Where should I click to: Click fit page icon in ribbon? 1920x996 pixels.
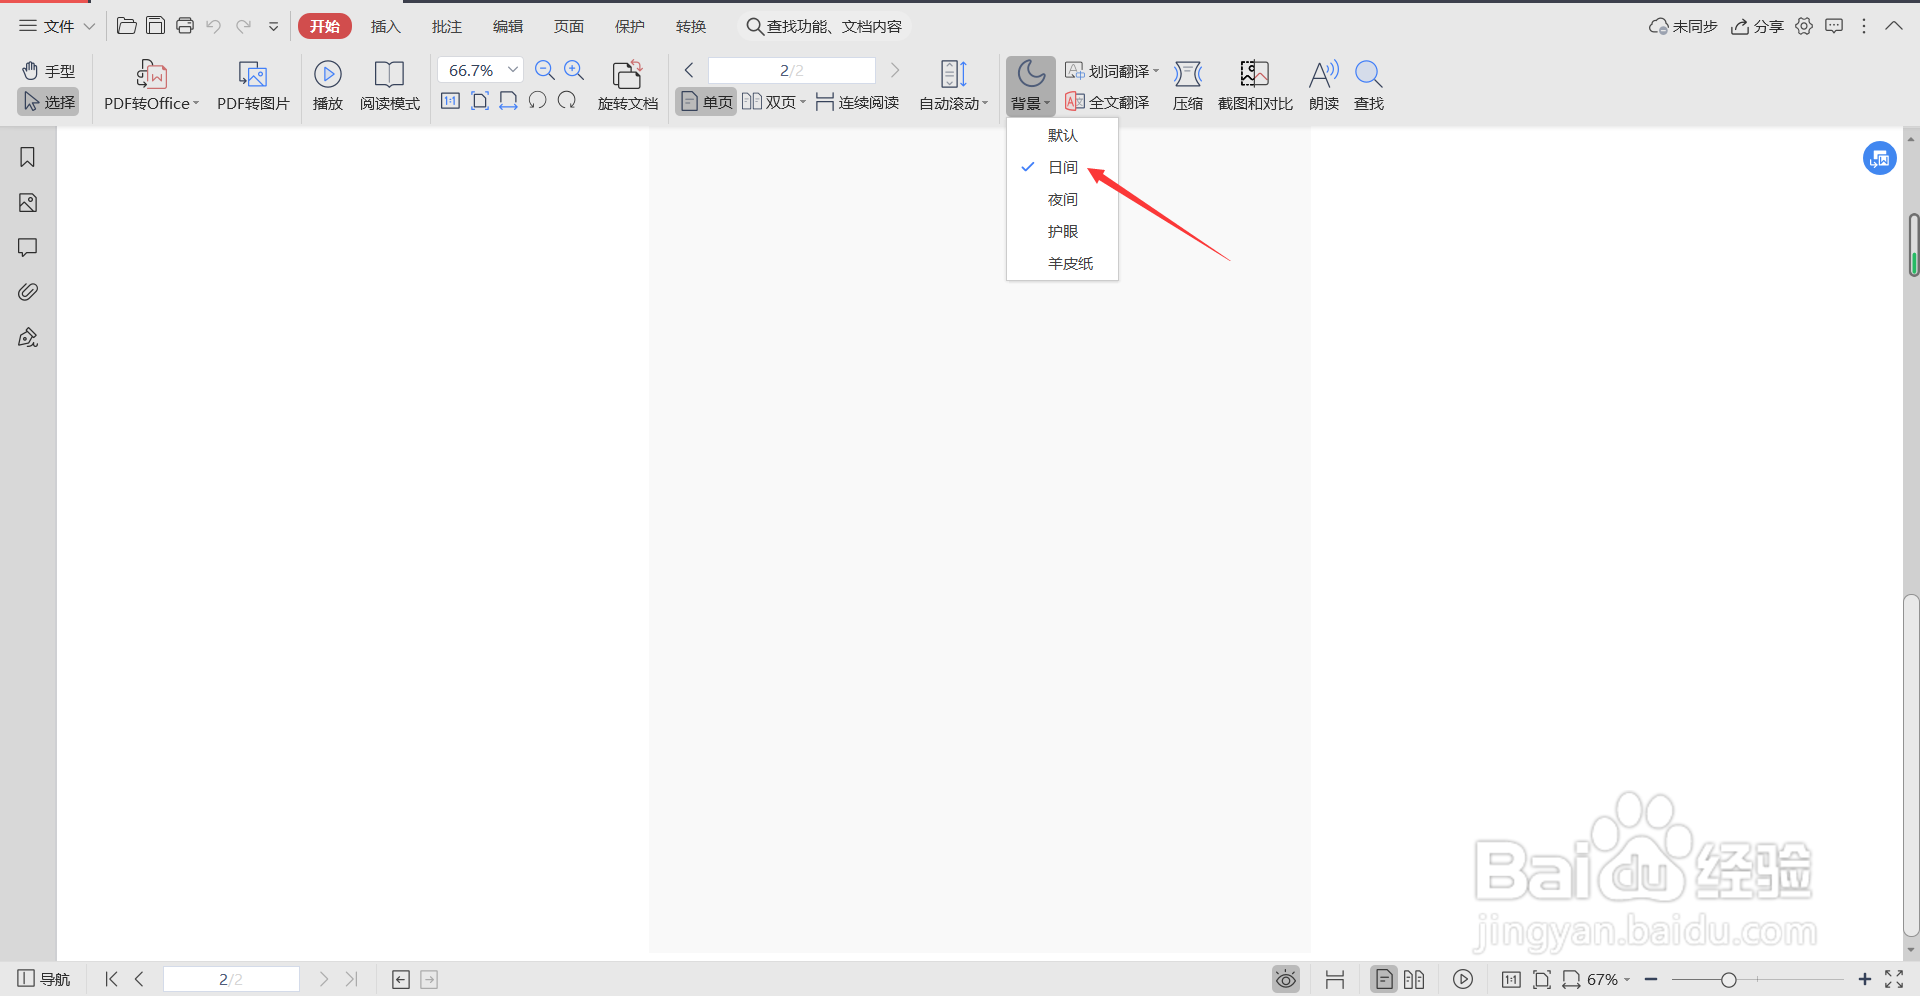[480, 101]
